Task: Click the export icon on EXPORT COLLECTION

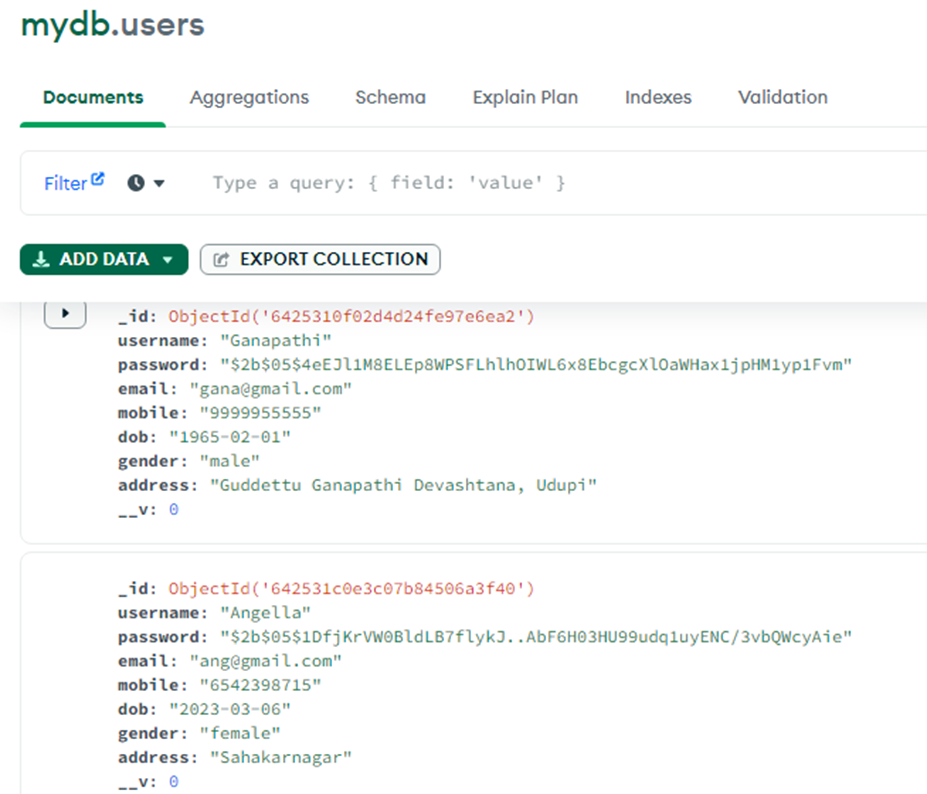Action: pyautogui.click(x=222, y=259)
